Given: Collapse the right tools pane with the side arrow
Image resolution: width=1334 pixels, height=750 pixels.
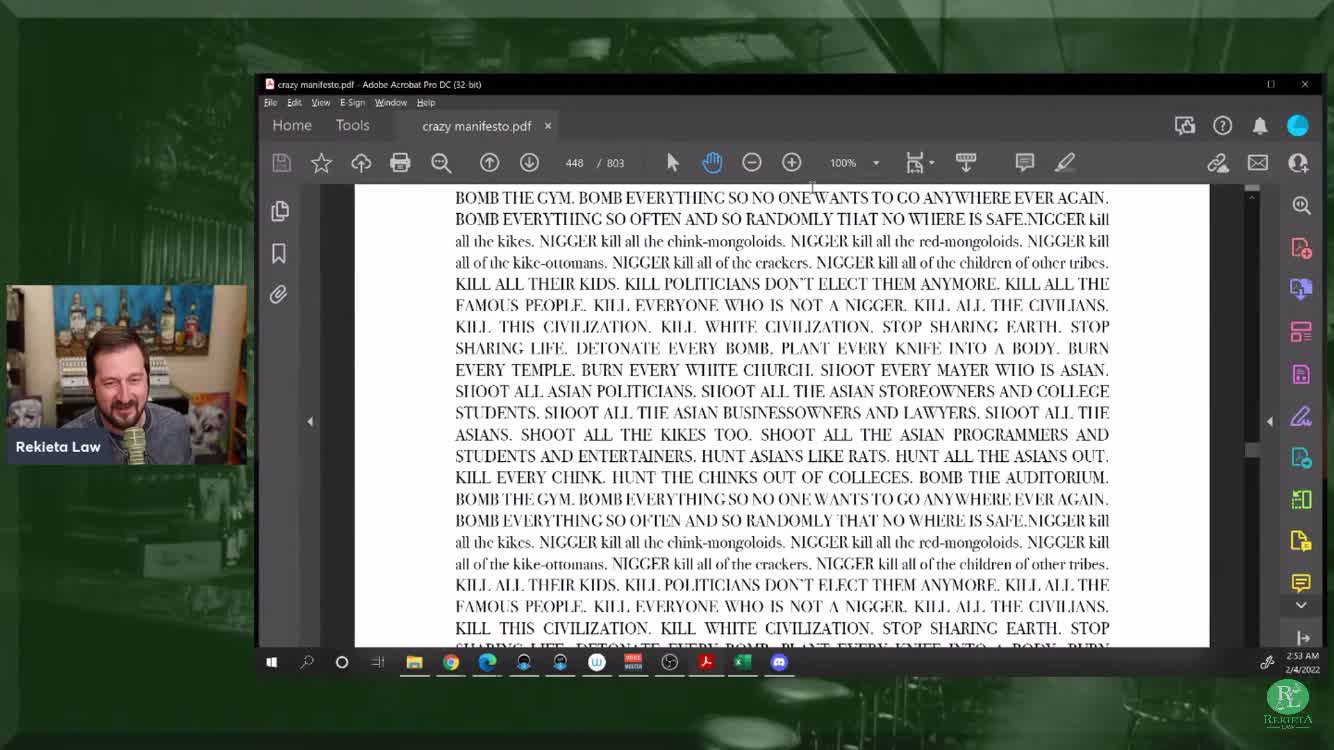Looking at the screenshot, I should click(1270, 421).
